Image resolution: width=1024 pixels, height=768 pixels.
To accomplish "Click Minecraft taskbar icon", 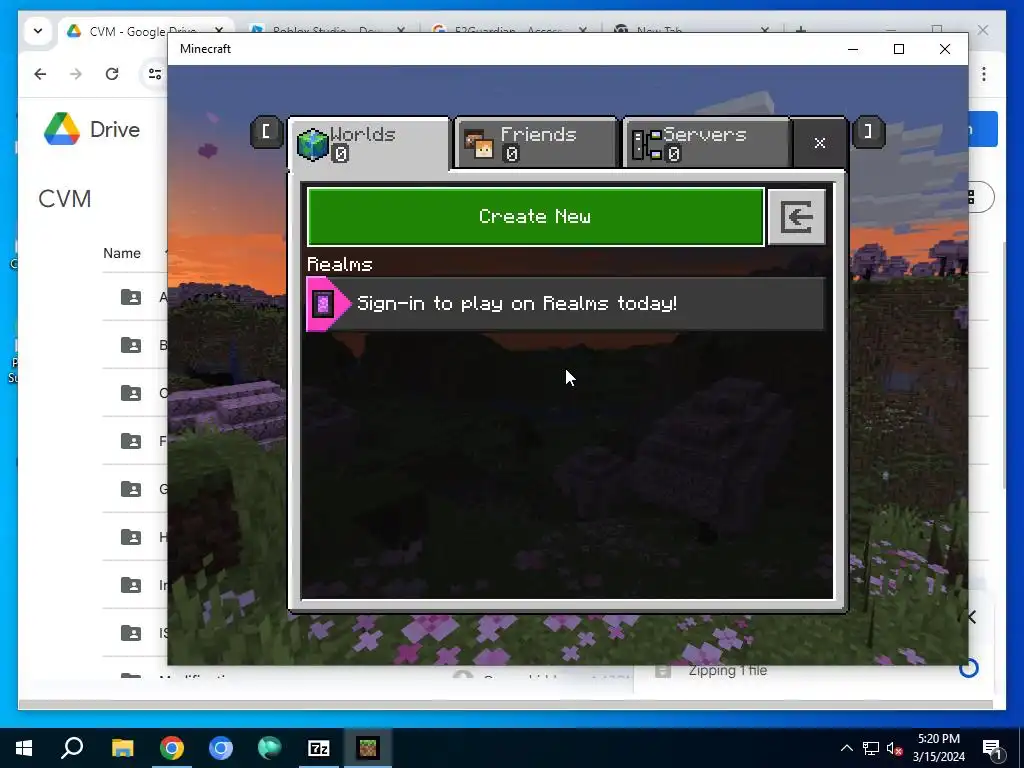I will (x=368, y=748).
